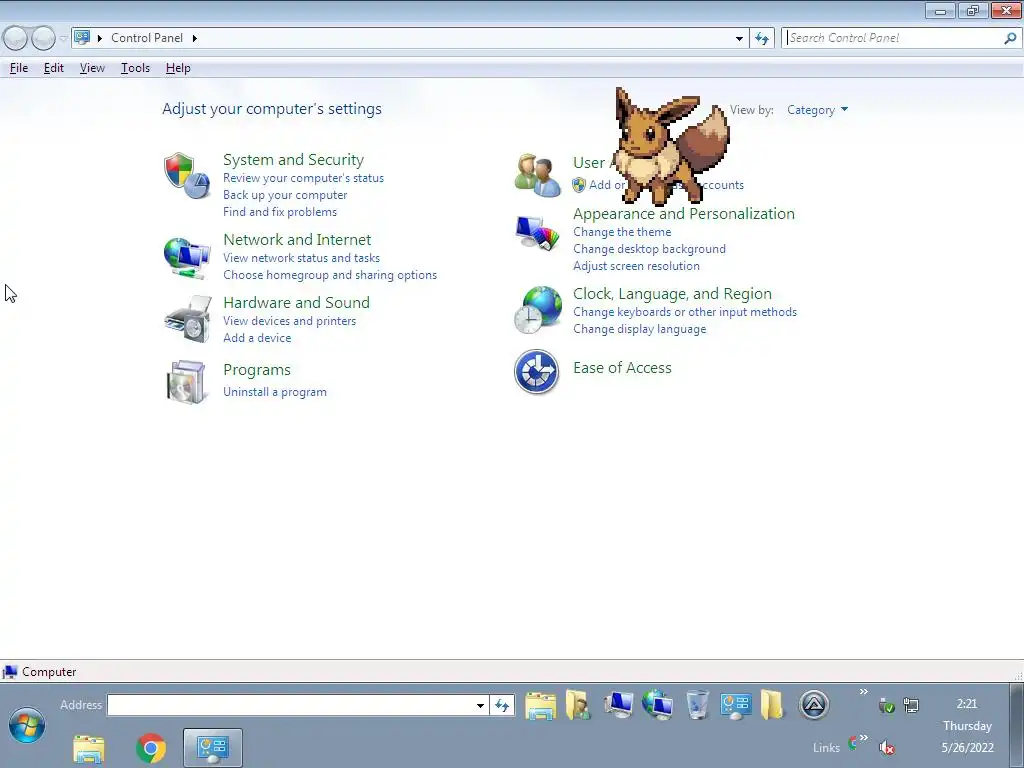Open Windows Explorer from the taskbar
Image resolution: width=1024 pixels, height=768 pixels.
click(89, 748)
